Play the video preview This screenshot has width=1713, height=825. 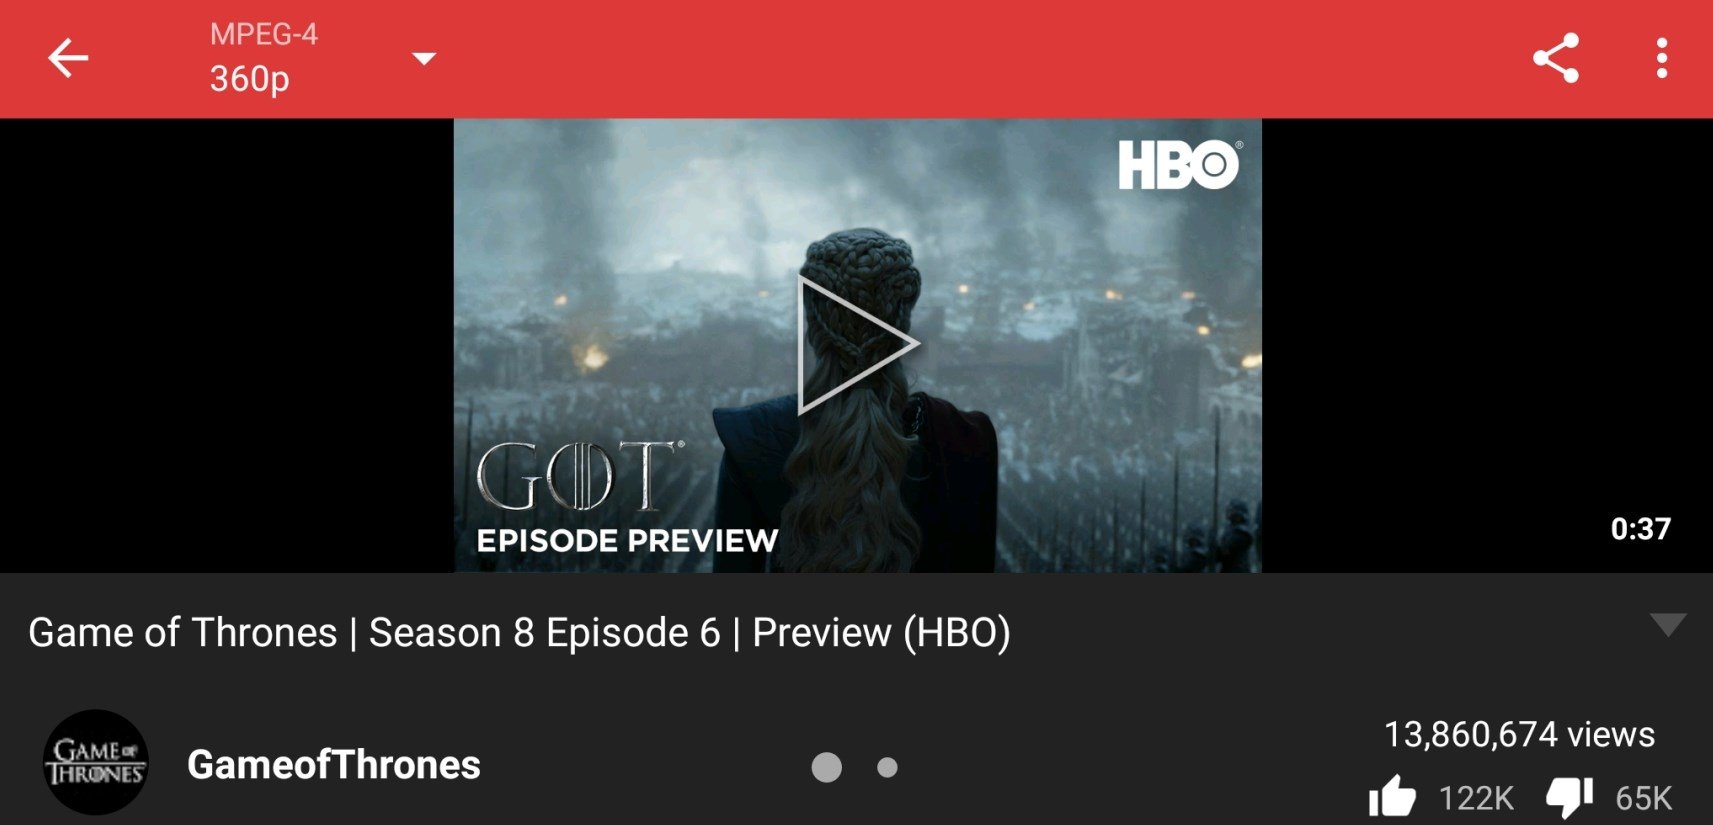click(857, 344)
